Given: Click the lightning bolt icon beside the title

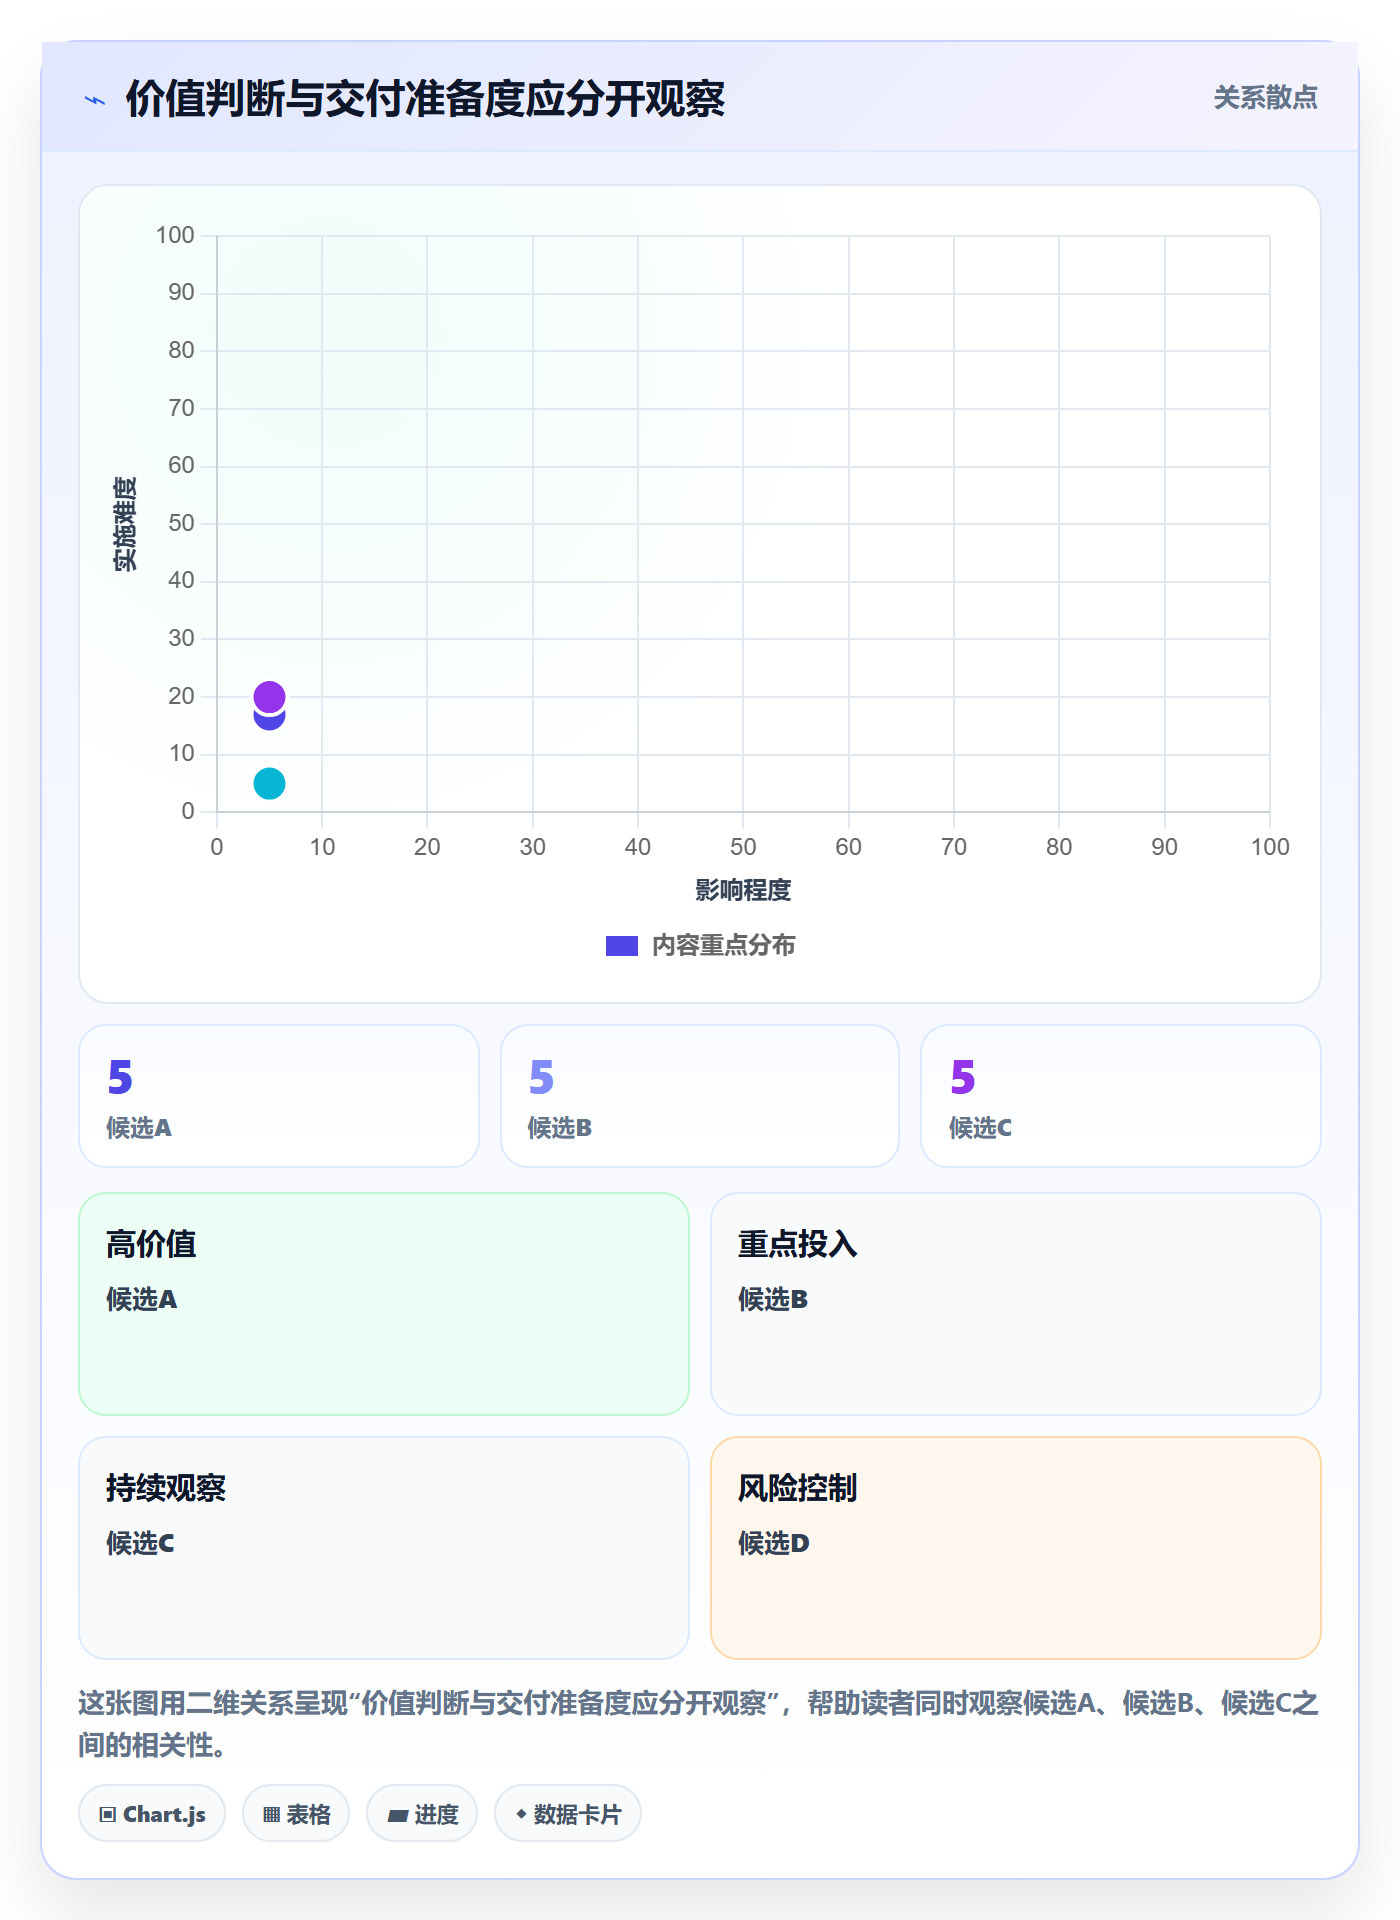Looking at the screenshot, I should [x=95, y=100].
